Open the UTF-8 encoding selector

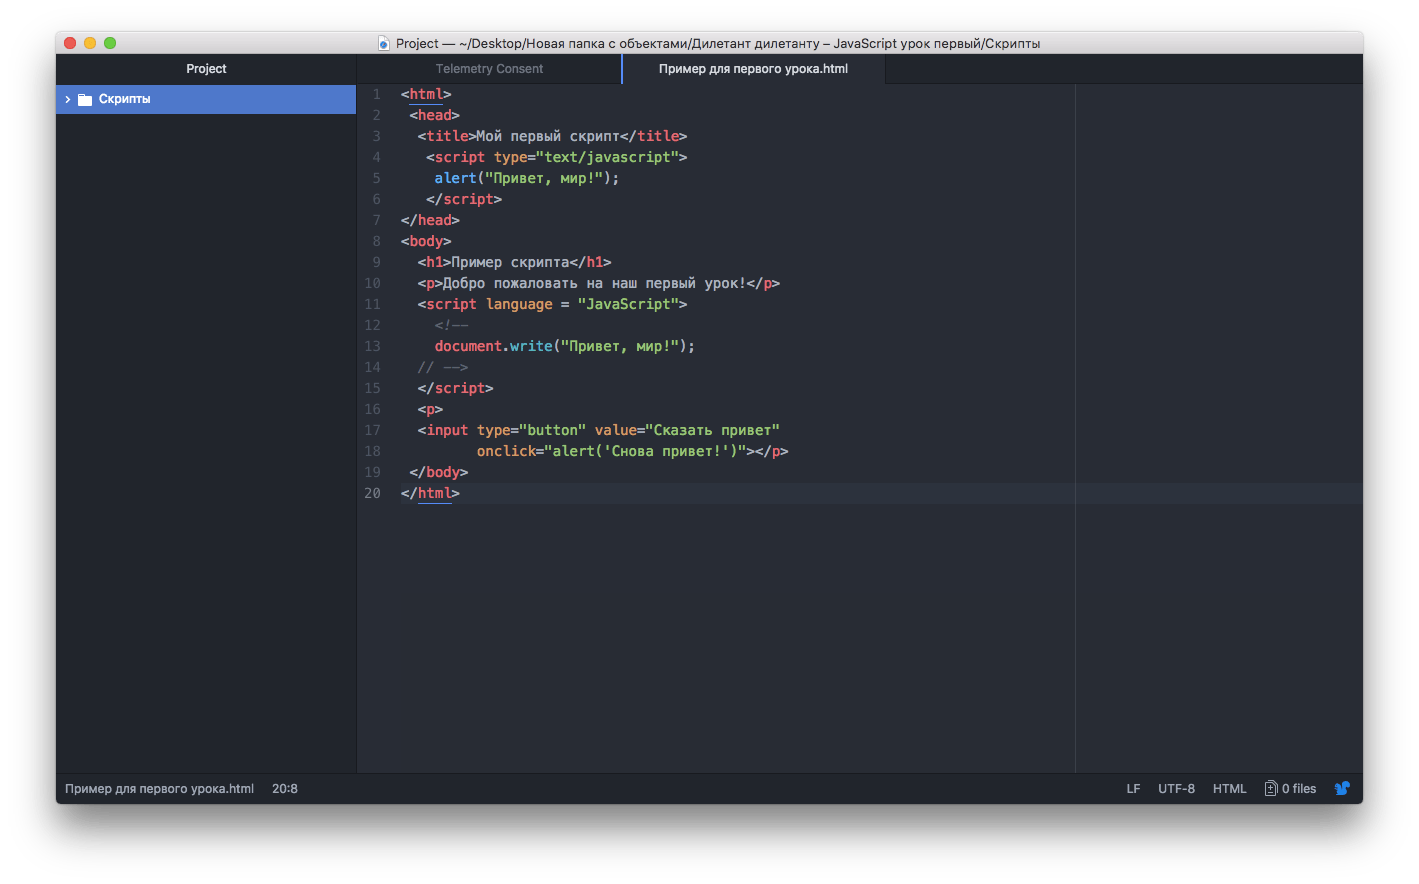[1176, 788]
